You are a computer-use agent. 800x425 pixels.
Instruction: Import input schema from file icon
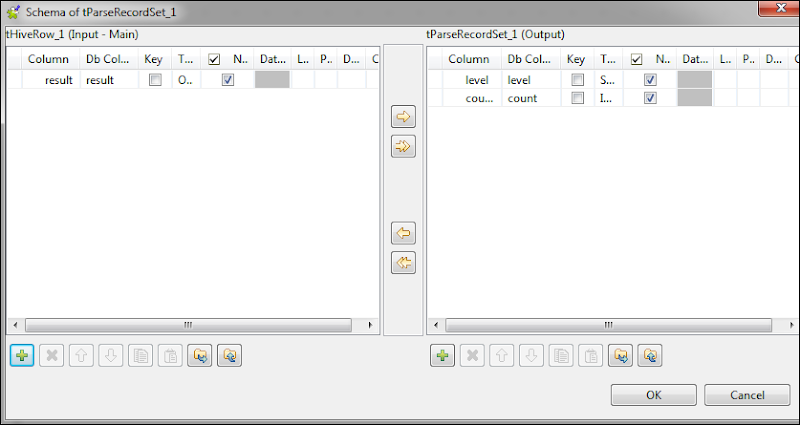(199, 355)
